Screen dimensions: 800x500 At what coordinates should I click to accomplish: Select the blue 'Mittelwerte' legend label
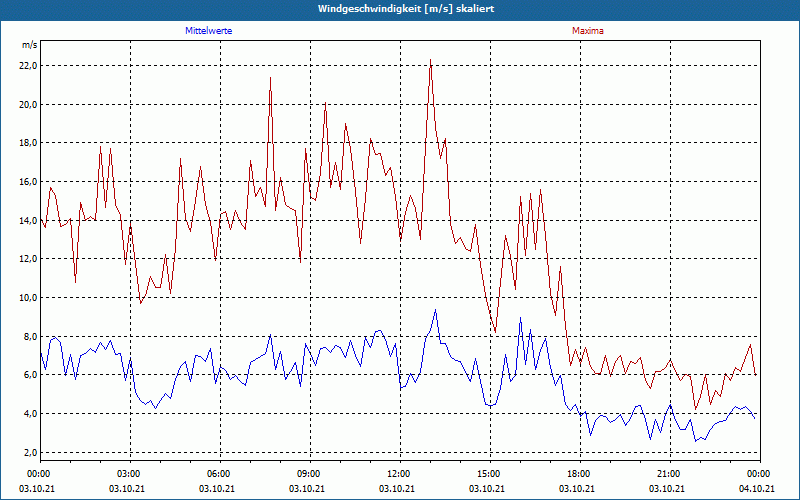click(209, 31)
